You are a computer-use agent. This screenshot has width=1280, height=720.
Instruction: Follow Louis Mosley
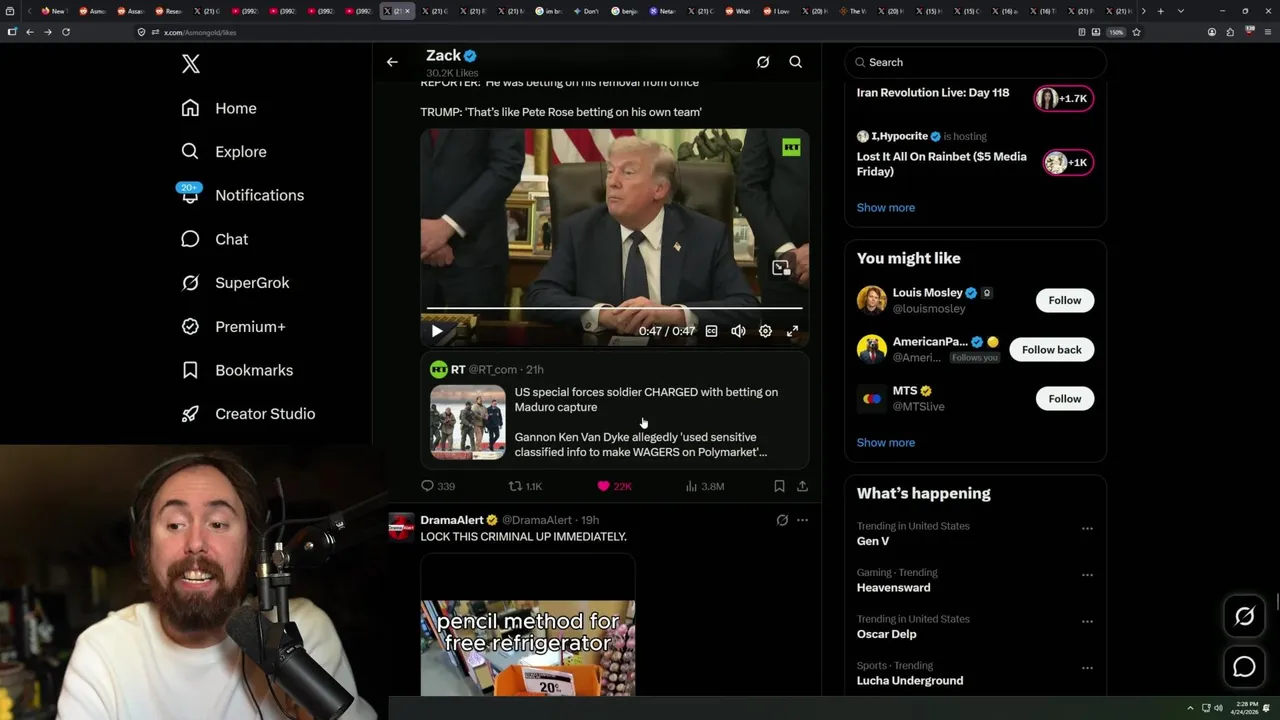click(x=1064, y=300)
